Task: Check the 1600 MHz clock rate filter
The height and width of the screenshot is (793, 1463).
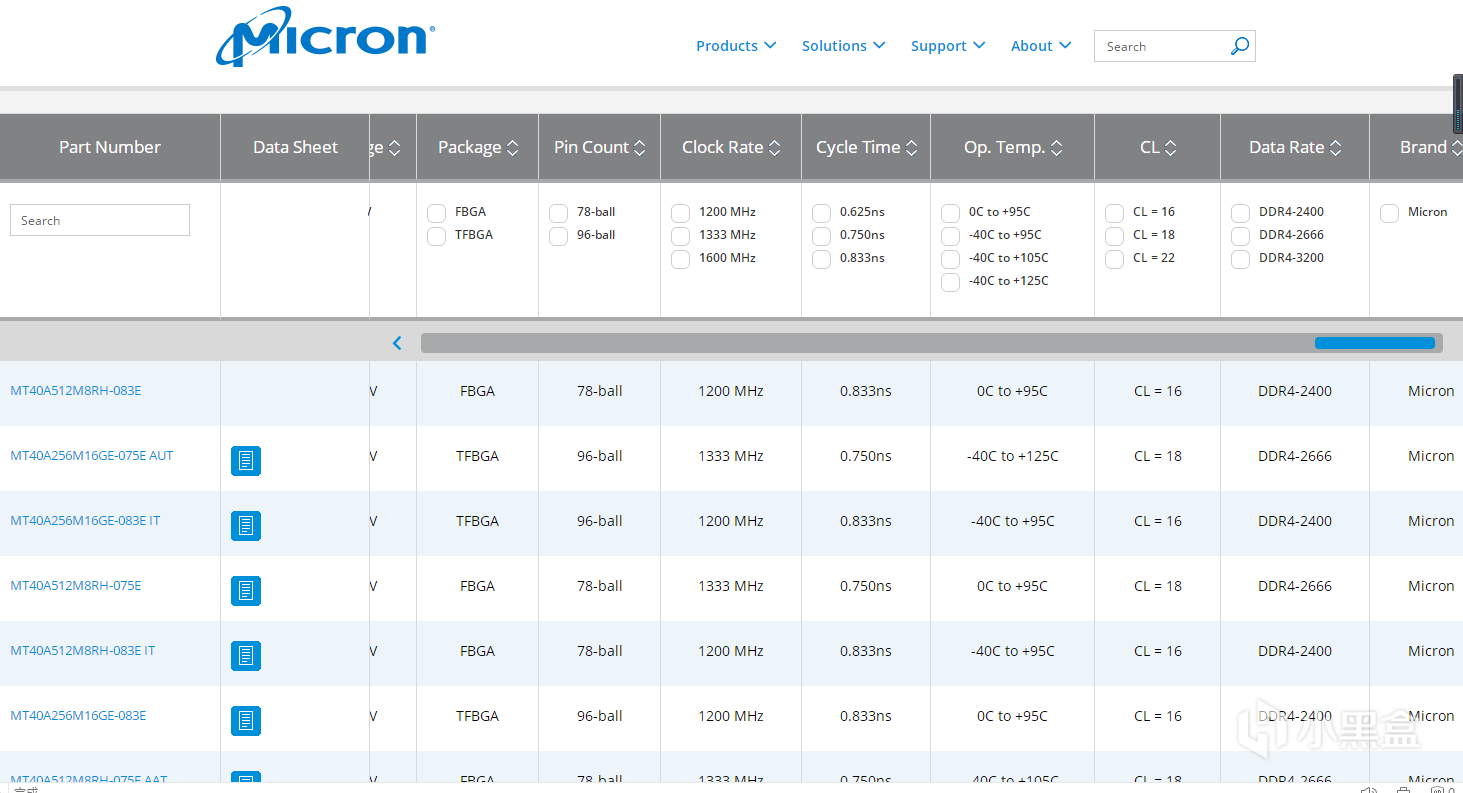Action: click(x=680, y=259)
